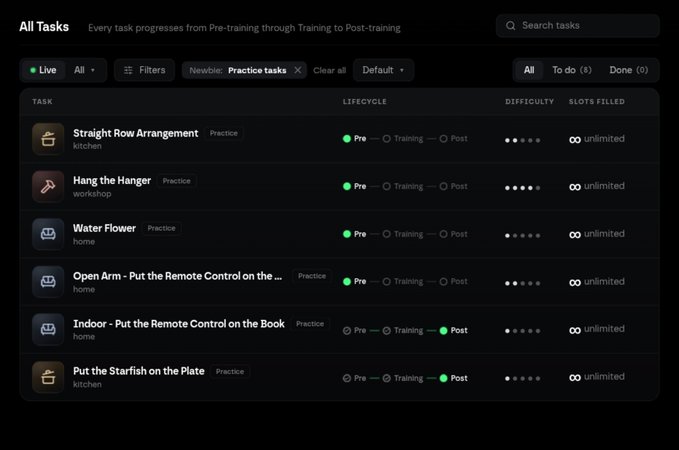Open Indoor - Put the Remote Control on the Book
Screen dimensions: 679x450
click(x=179, y=324)
